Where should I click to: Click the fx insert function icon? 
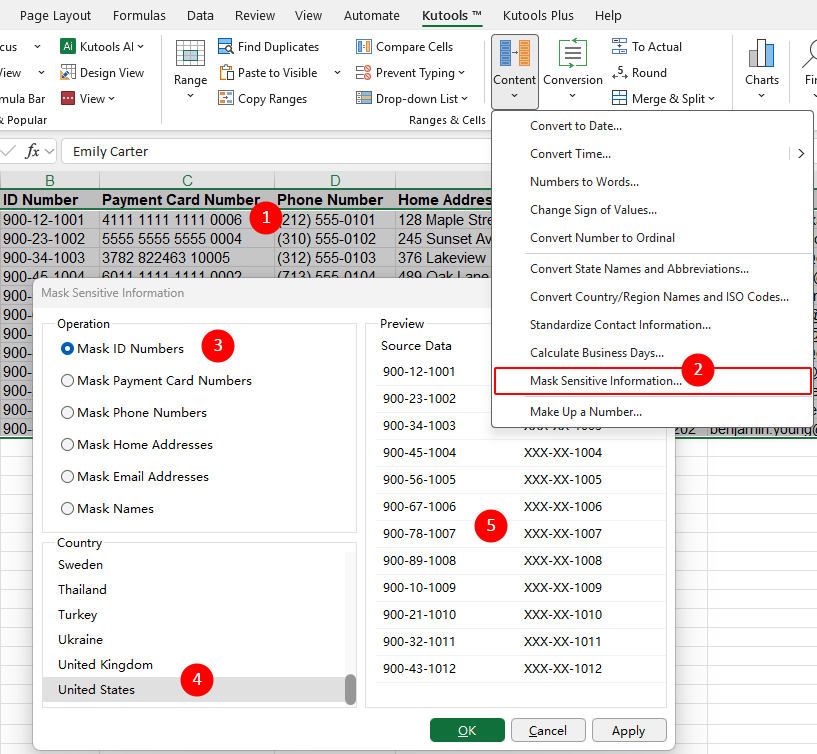coord(32,152)
